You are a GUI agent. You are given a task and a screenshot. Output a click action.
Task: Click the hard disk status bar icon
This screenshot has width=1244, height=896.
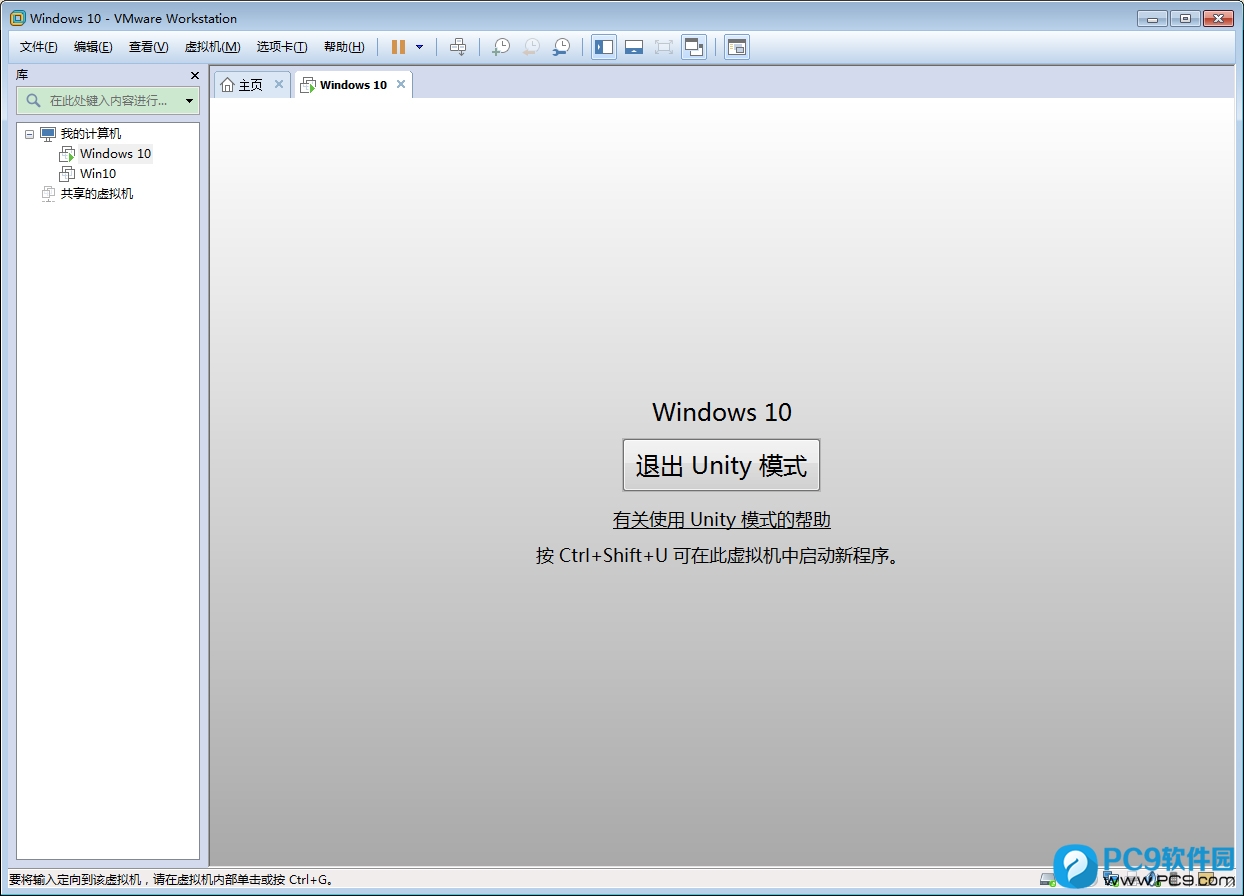point(1048,880)
